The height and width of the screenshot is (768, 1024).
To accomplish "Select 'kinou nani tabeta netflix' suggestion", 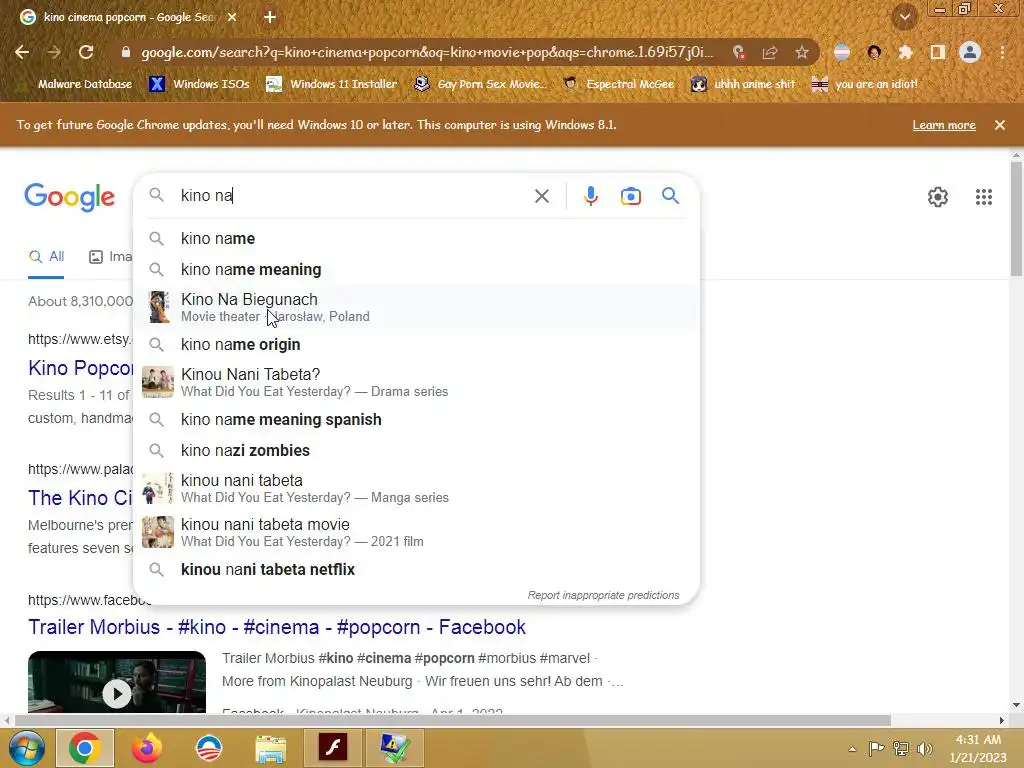I will click(x=416, y=569).
